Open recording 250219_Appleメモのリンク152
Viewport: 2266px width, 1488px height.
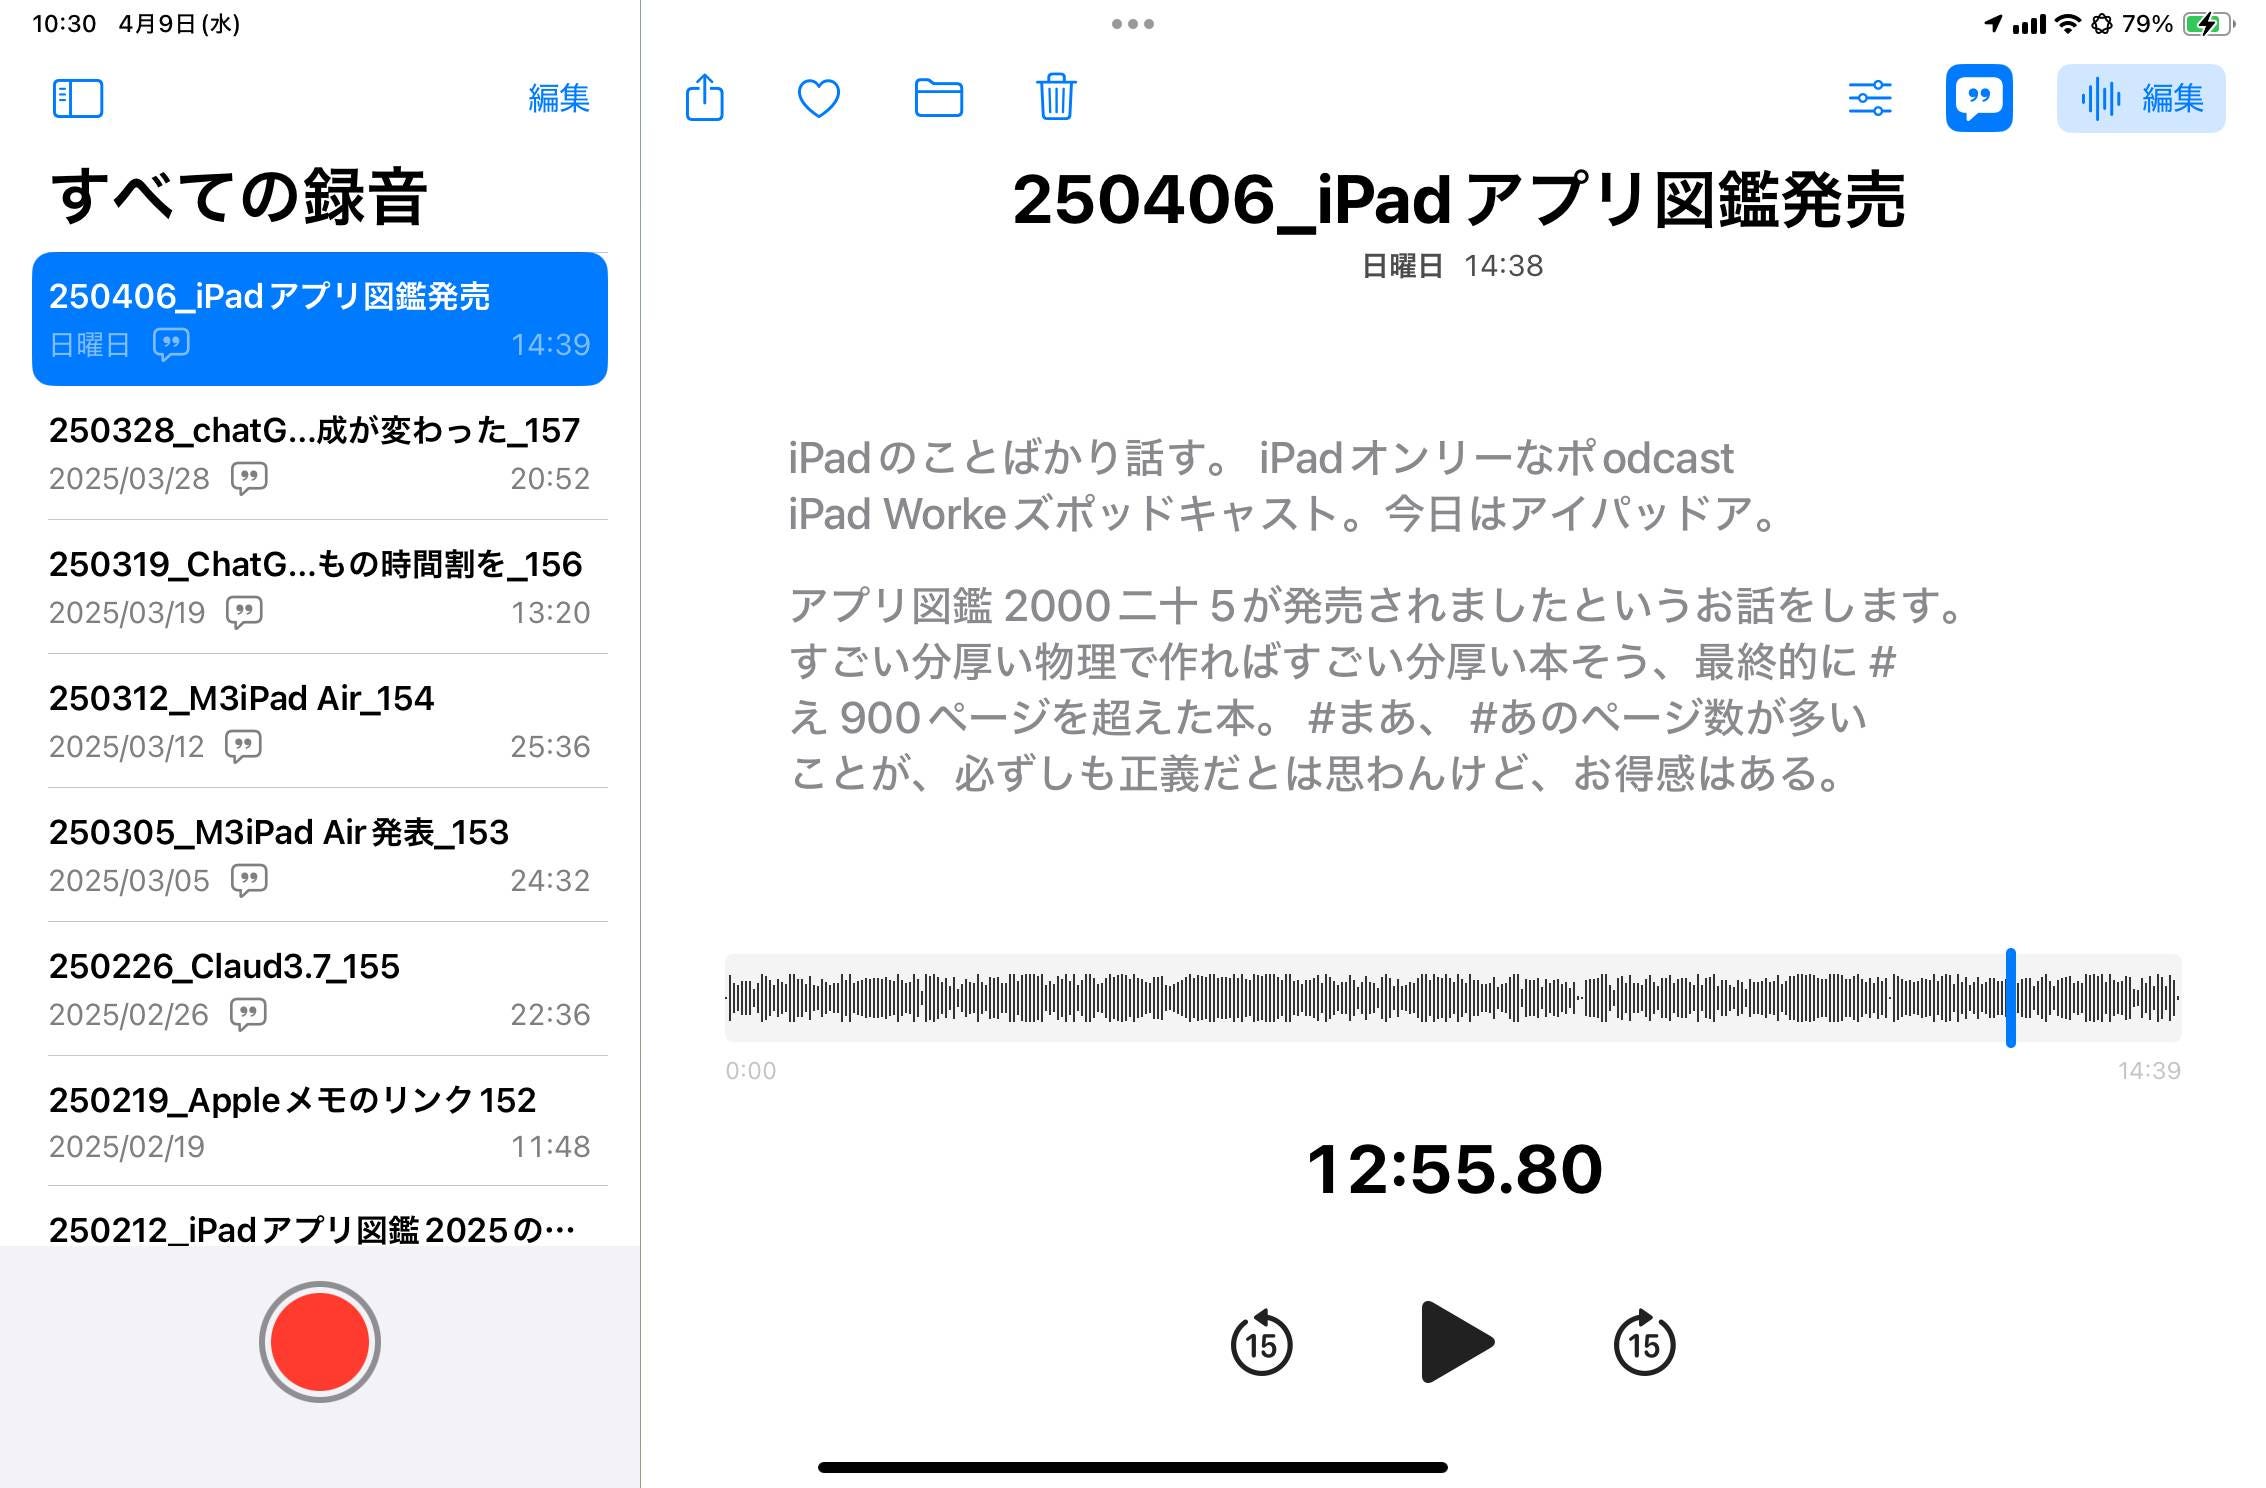click(x=319, y=1121)
